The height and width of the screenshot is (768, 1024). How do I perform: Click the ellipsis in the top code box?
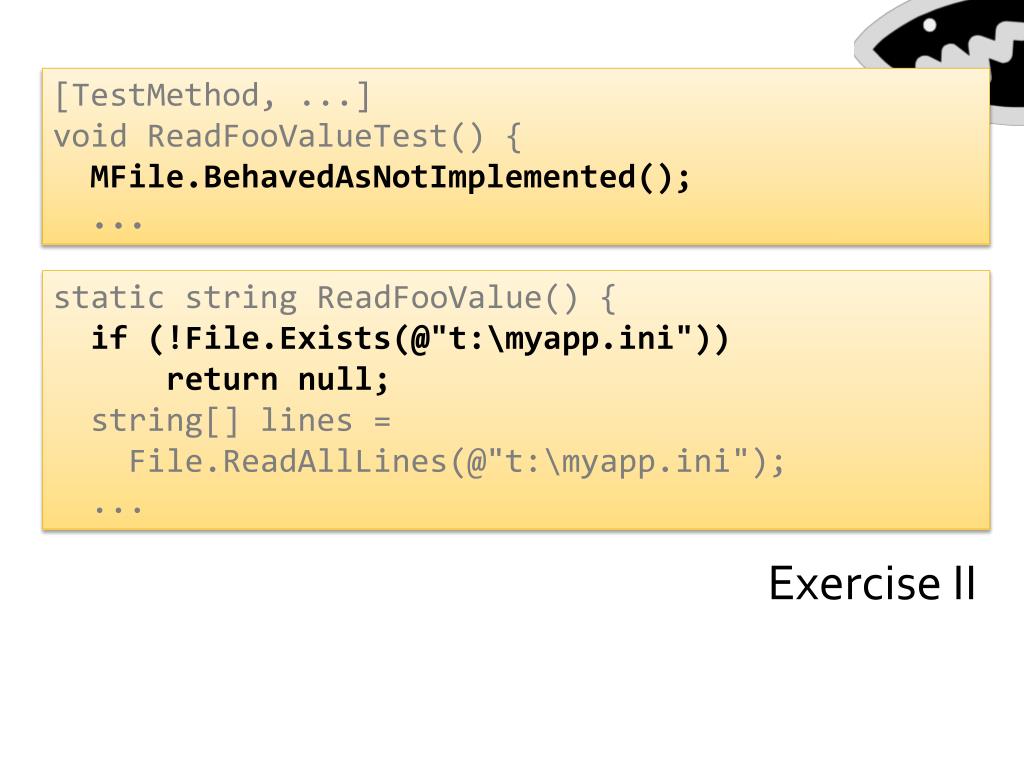point(118,224)
